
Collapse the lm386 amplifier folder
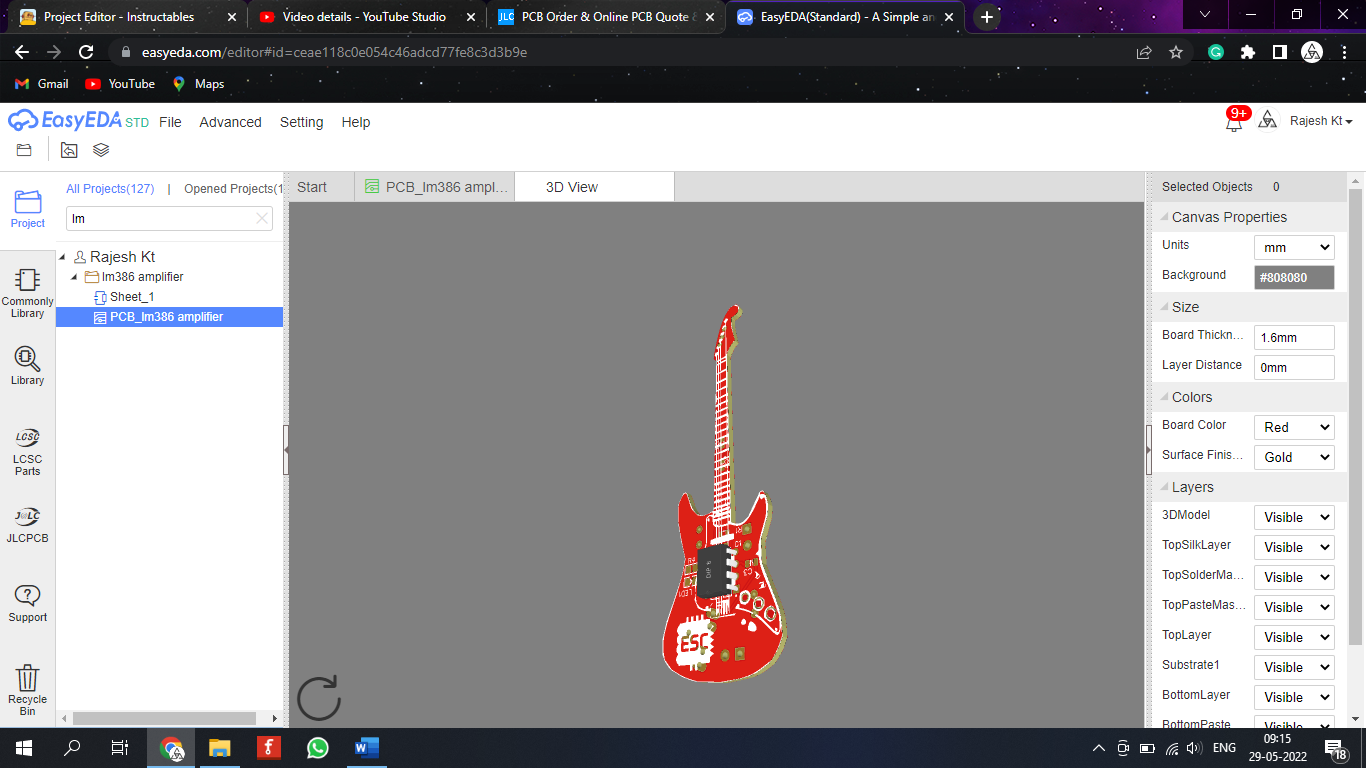pos(74,277)
